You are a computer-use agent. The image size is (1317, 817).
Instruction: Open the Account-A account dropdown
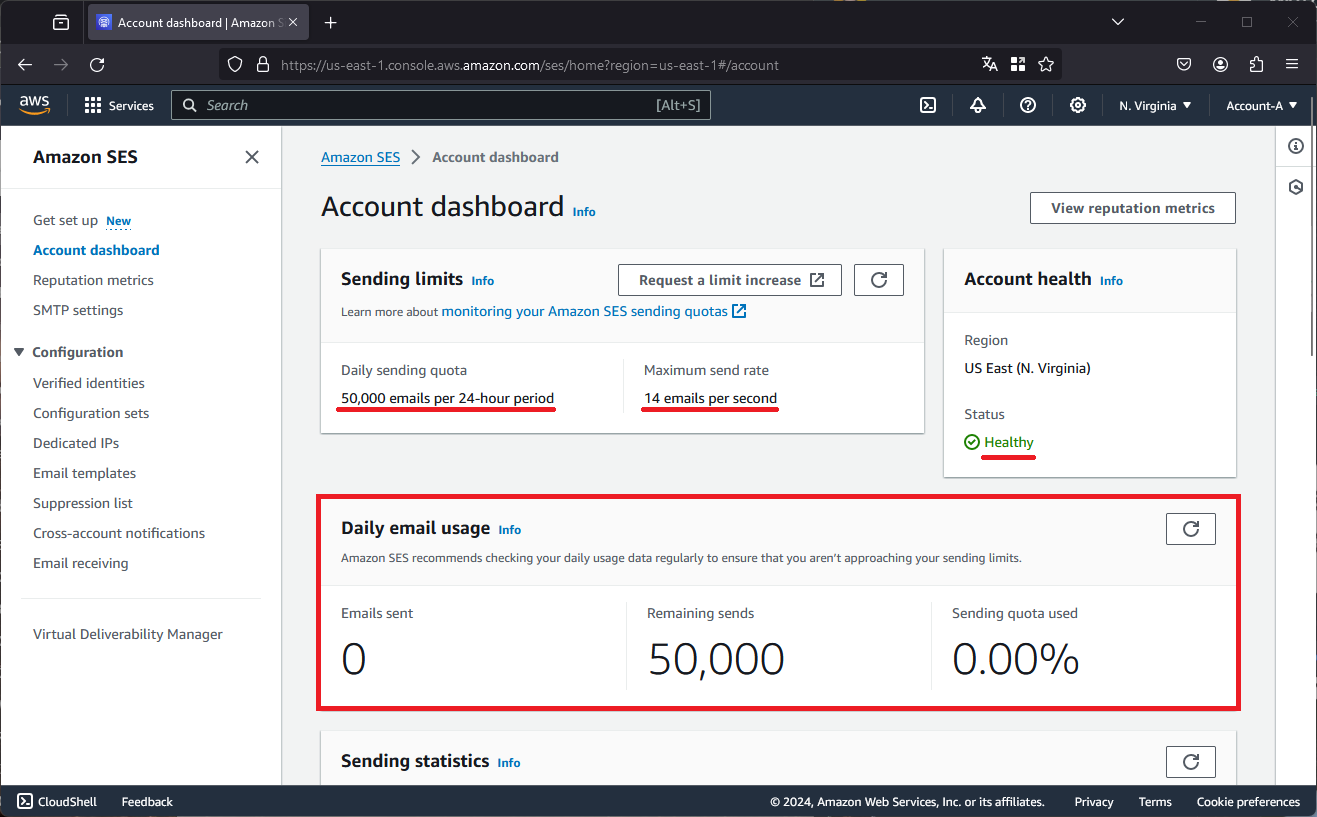[1261, 105]
